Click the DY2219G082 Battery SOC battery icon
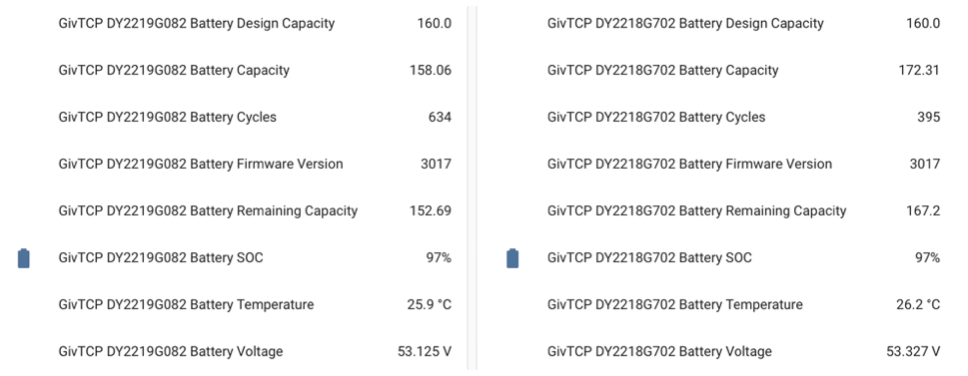The height and width of the screenshot is (376, 968). 23,258
